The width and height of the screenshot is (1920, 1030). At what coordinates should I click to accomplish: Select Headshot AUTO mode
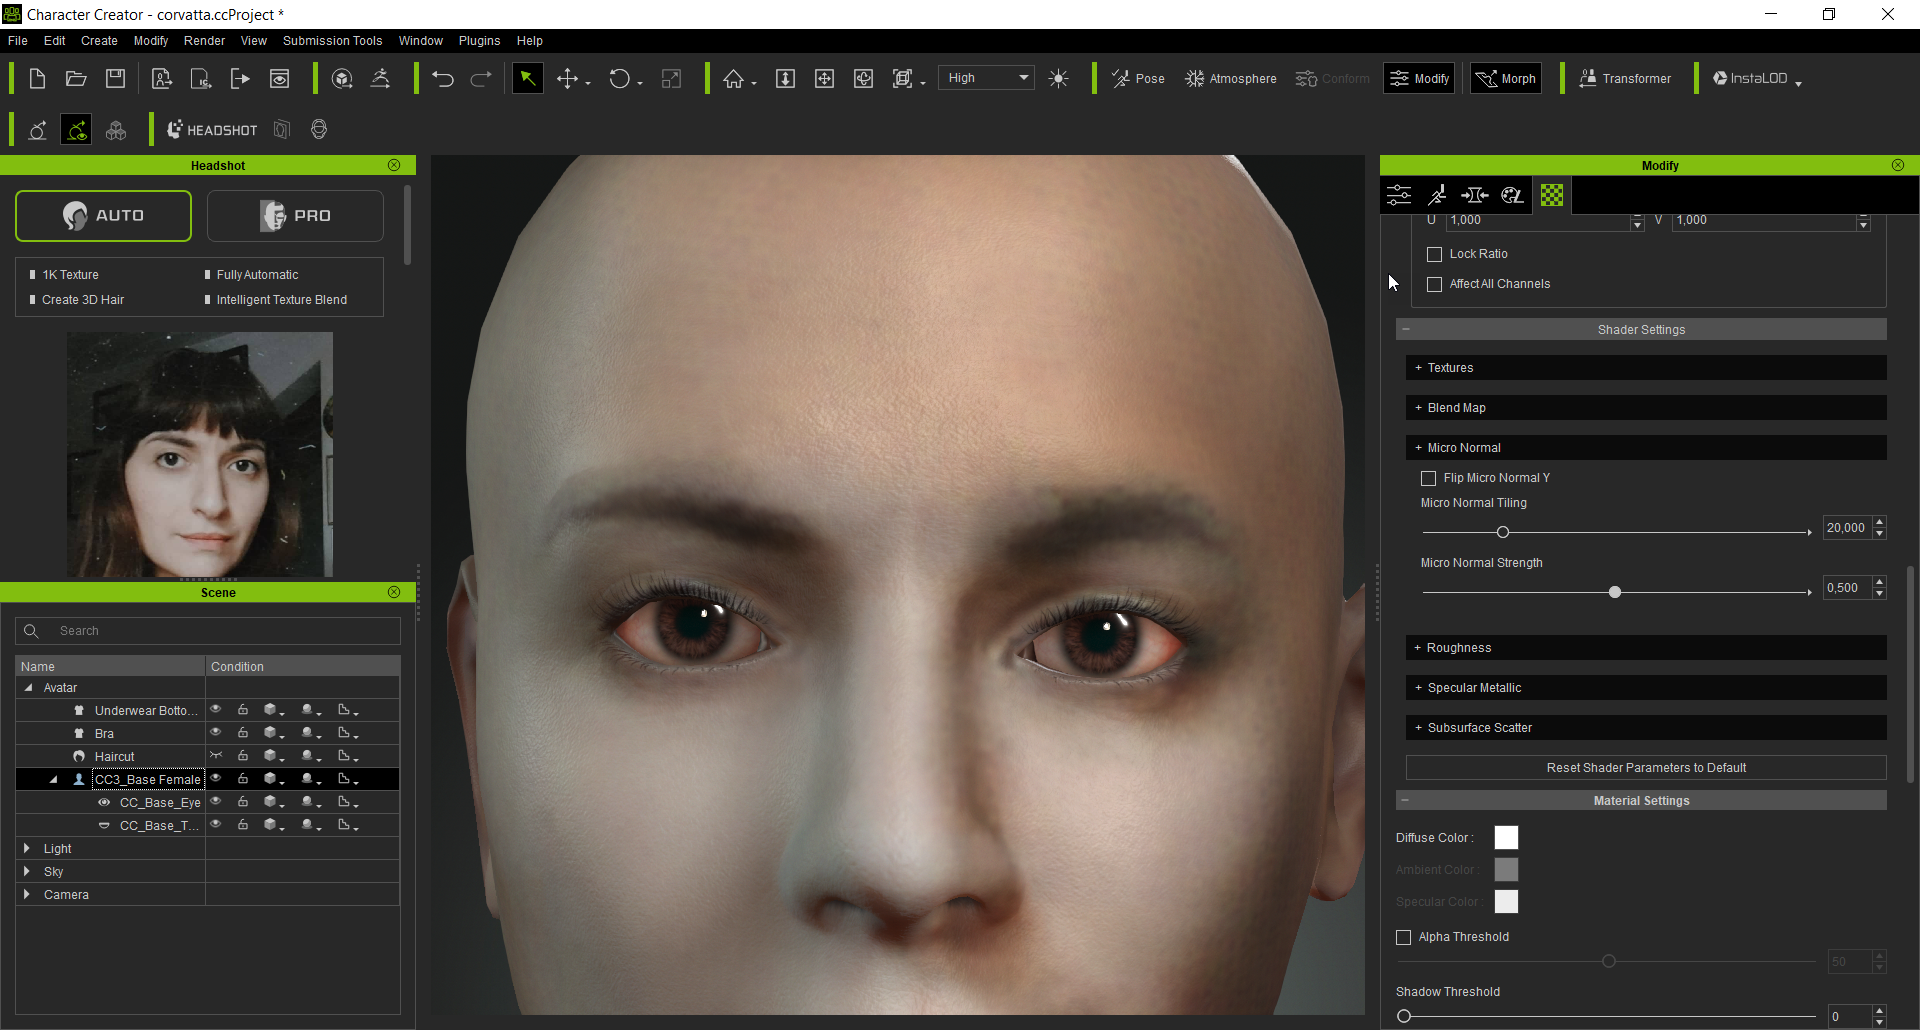coord(103,216)
